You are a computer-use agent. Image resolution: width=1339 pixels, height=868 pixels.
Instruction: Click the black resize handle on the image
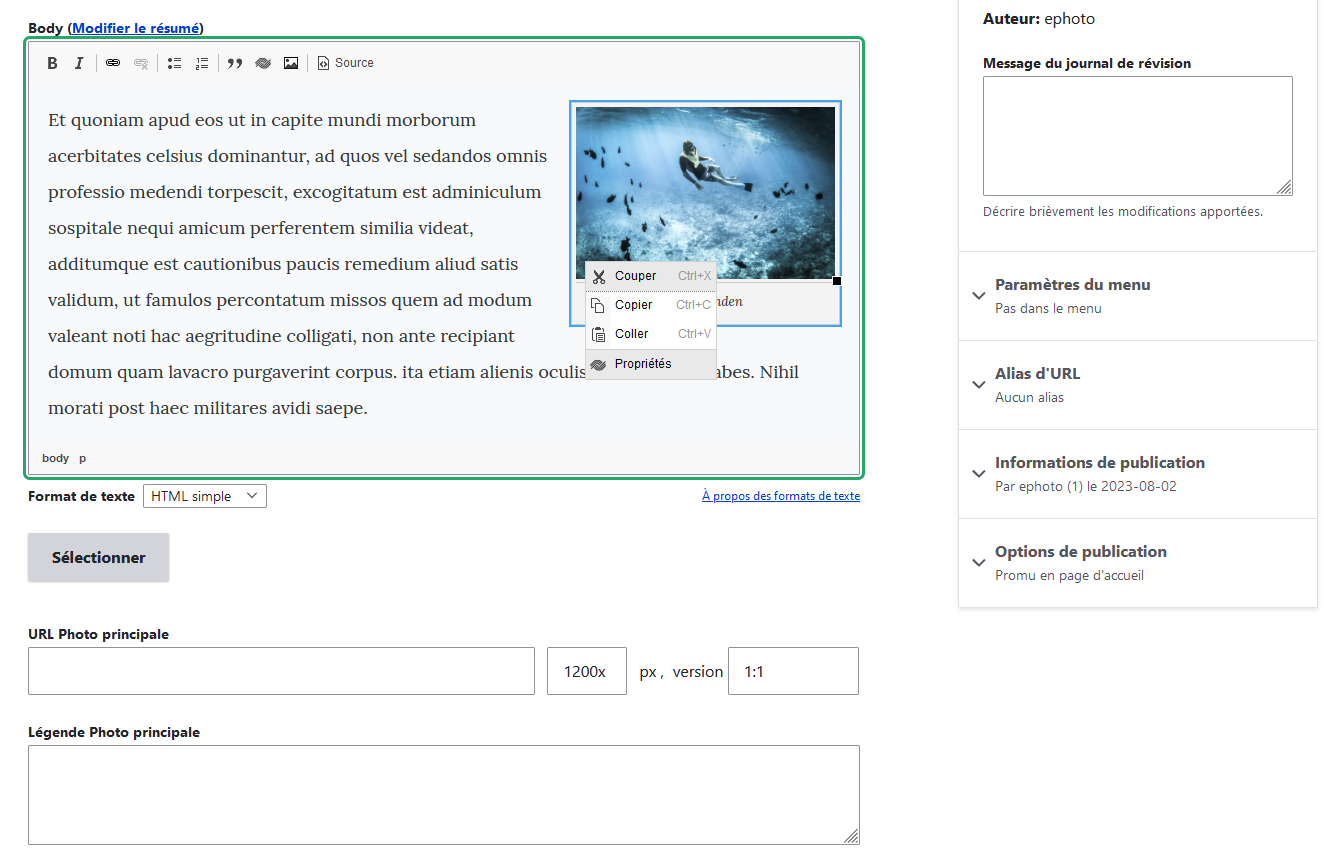pyautogui.click(x=837, y=281)
